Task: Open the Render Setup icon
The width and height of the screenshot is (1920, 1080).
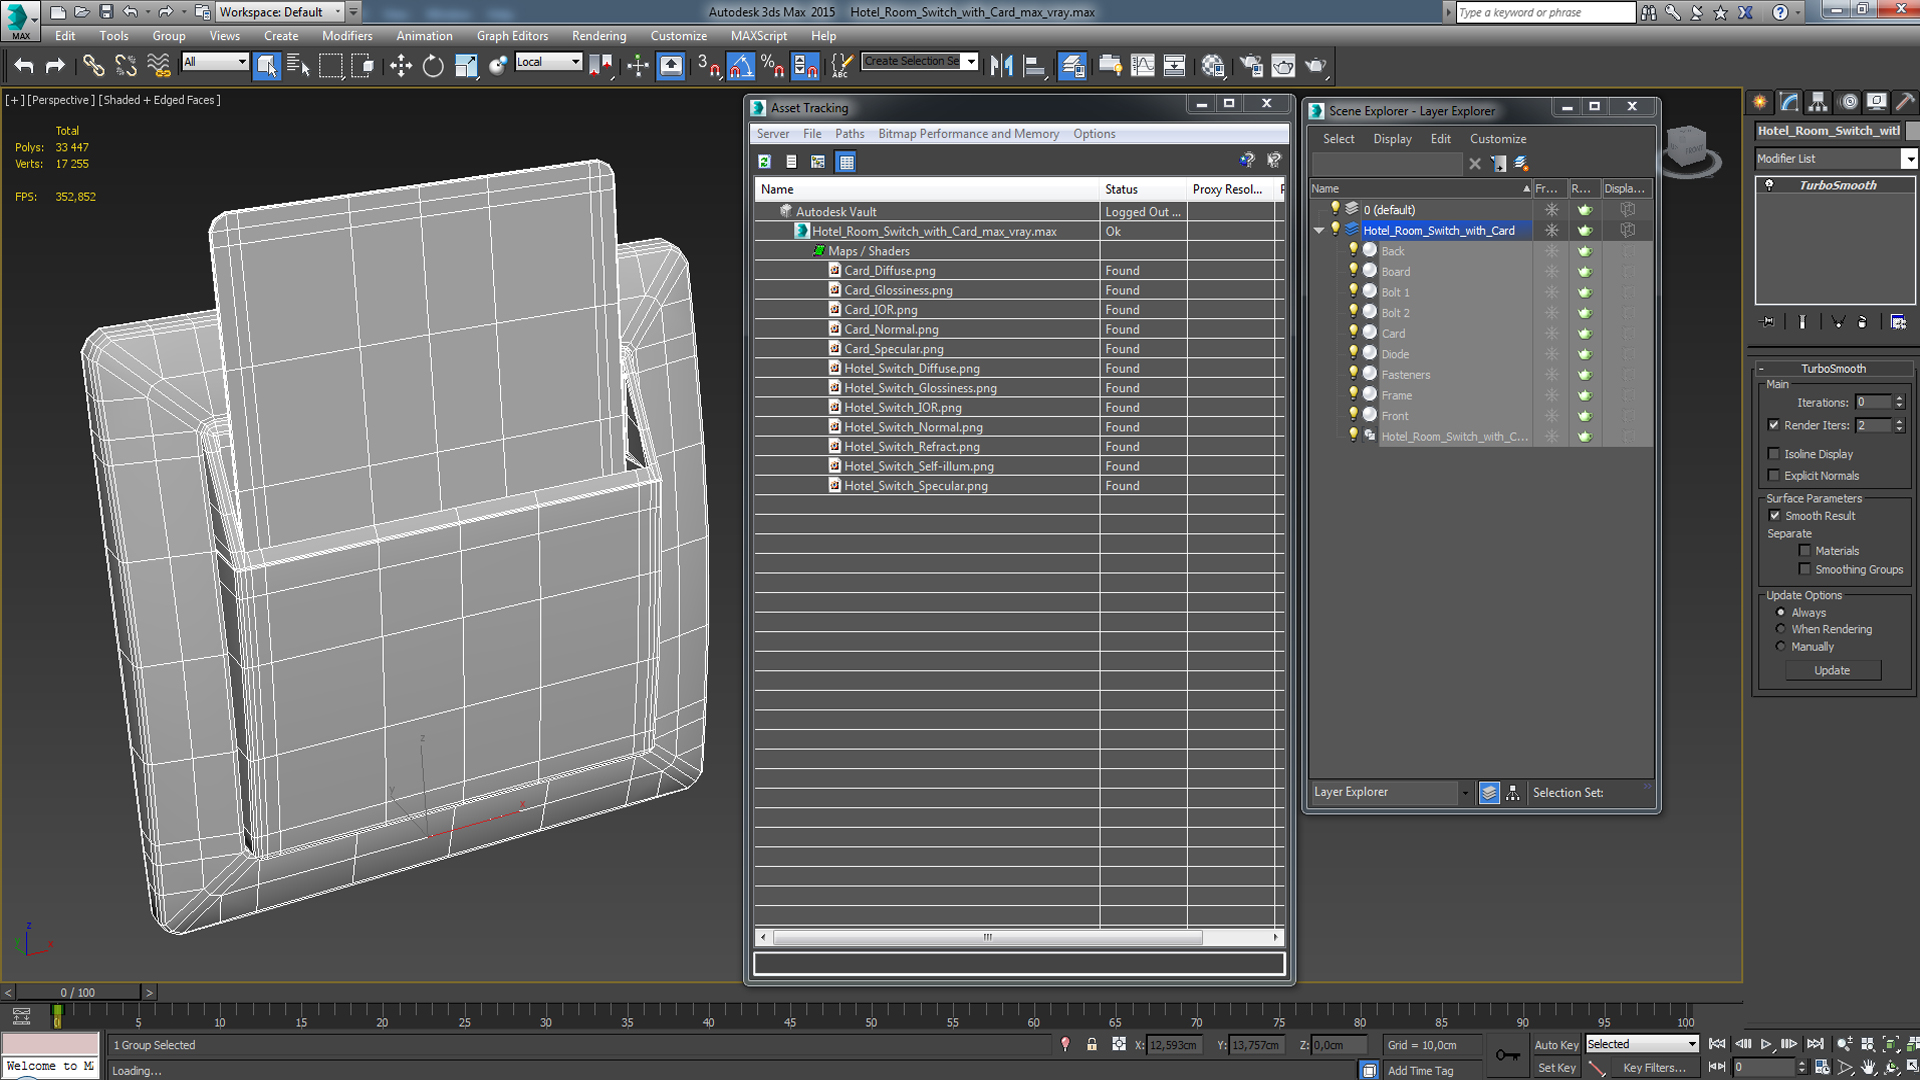Action: point(1251,66)
